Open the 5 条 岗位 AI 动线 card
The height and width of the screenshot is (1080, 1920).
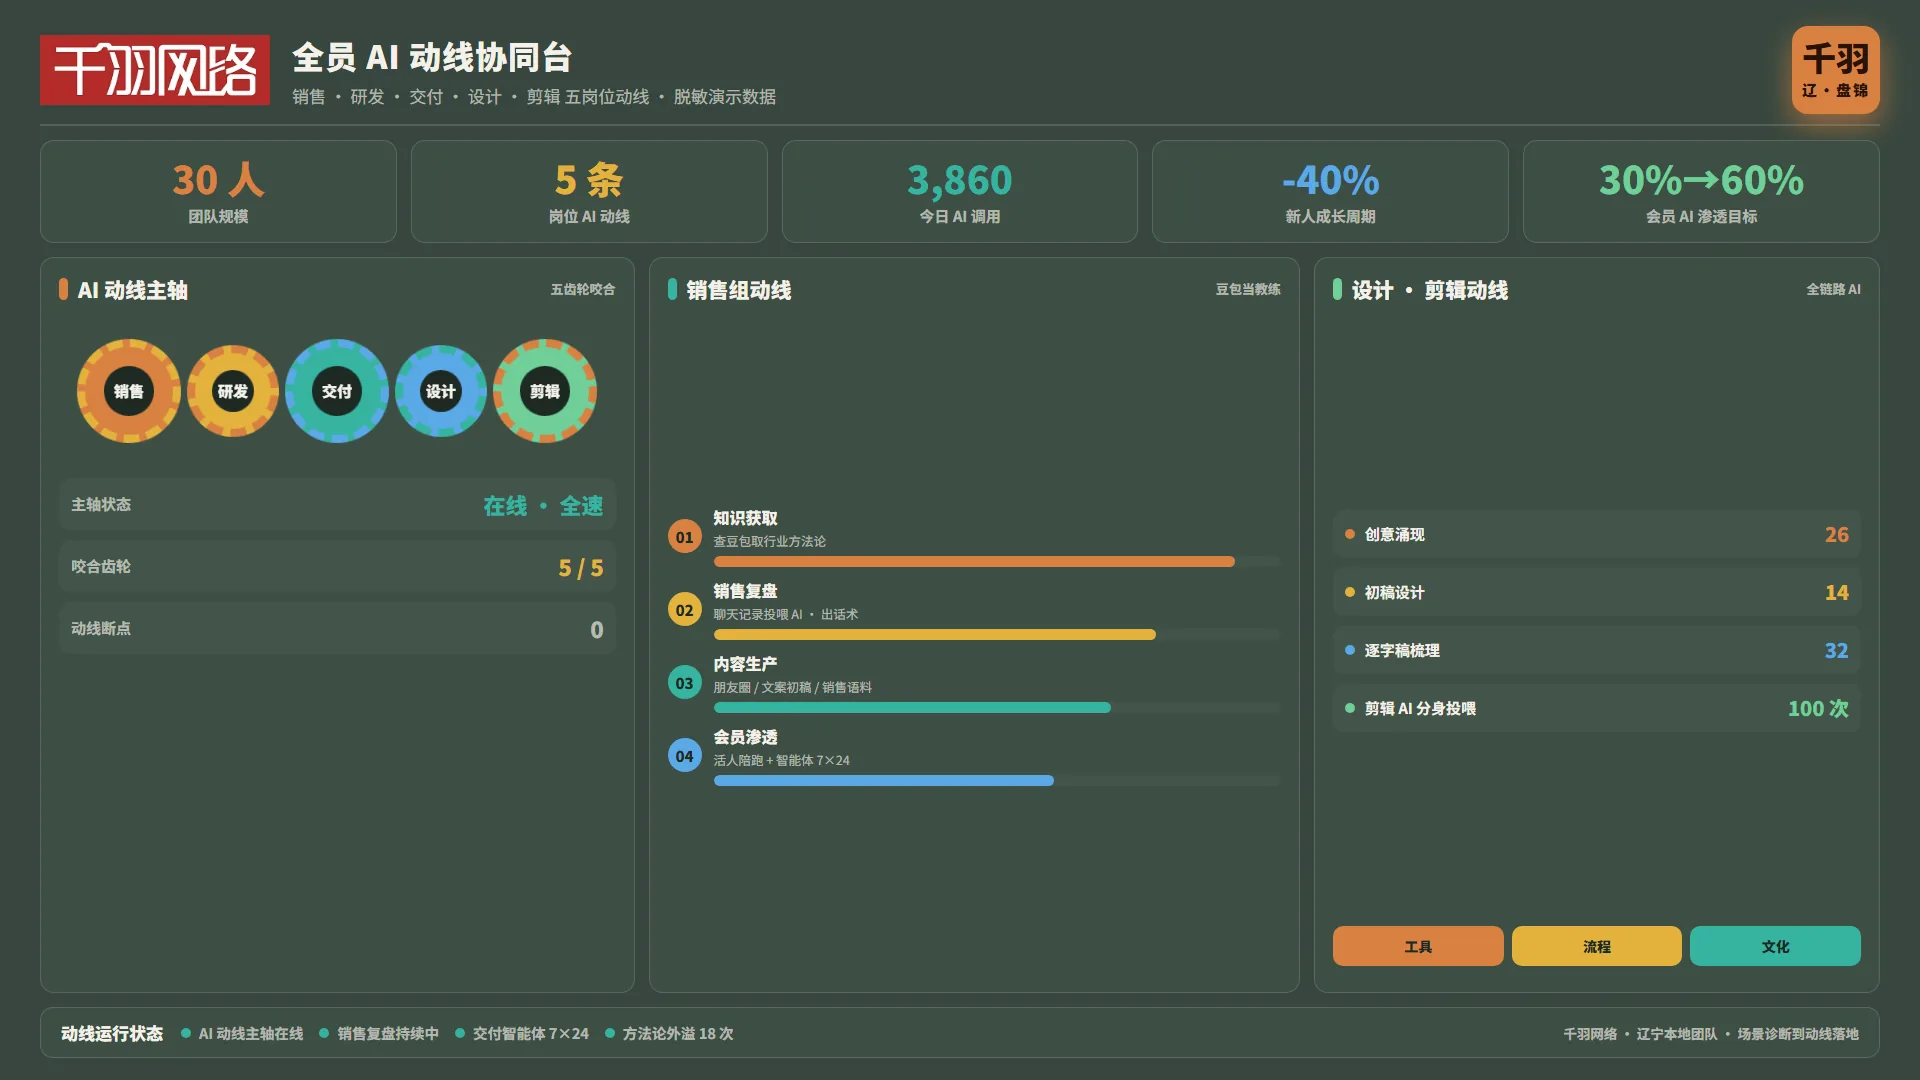(x=589, y=191)
